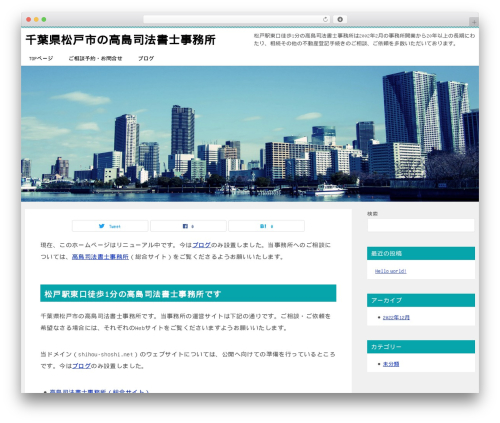The width and height of the screenshot is (500, 423).
Task: Open the ご相談予約・お問合せ menu item
Action: (95, 58)
